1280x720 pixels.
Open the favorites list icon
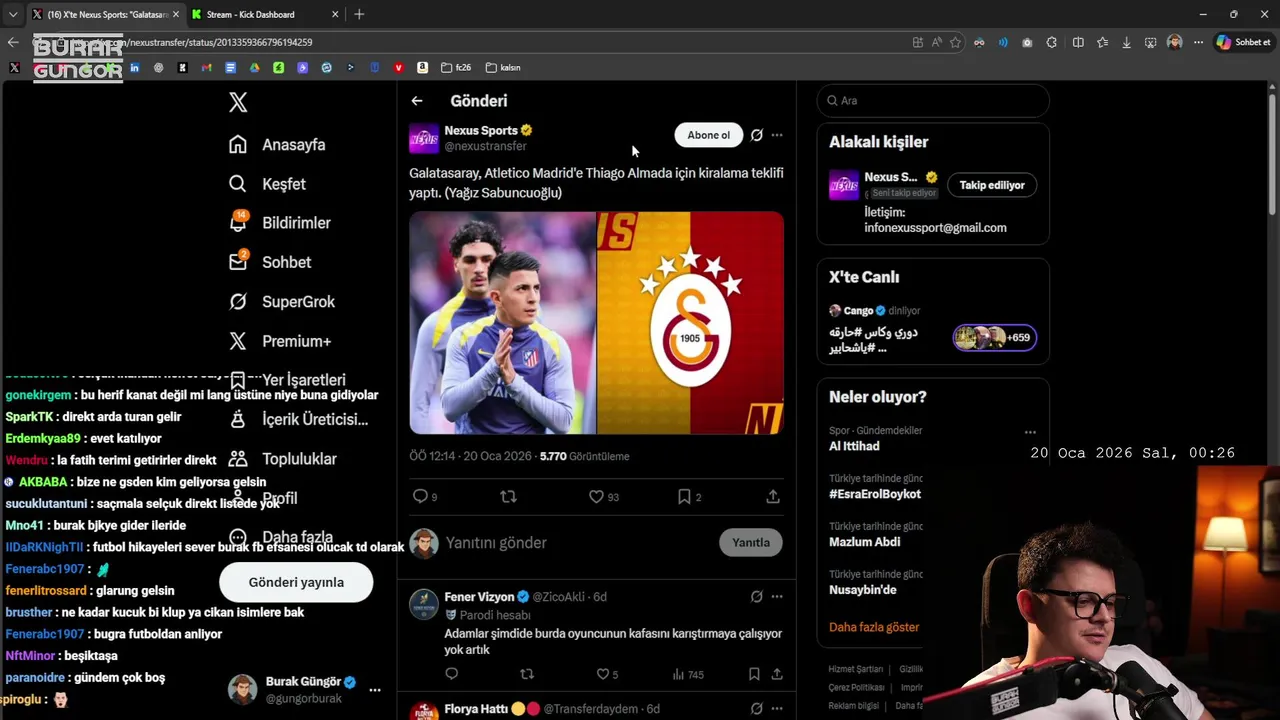(1102, 43)
